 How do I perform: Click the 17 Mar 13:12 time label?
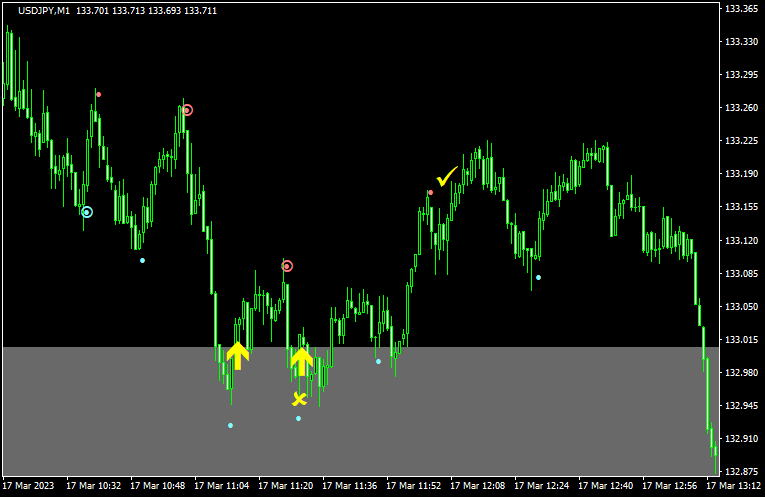[734, 486]
